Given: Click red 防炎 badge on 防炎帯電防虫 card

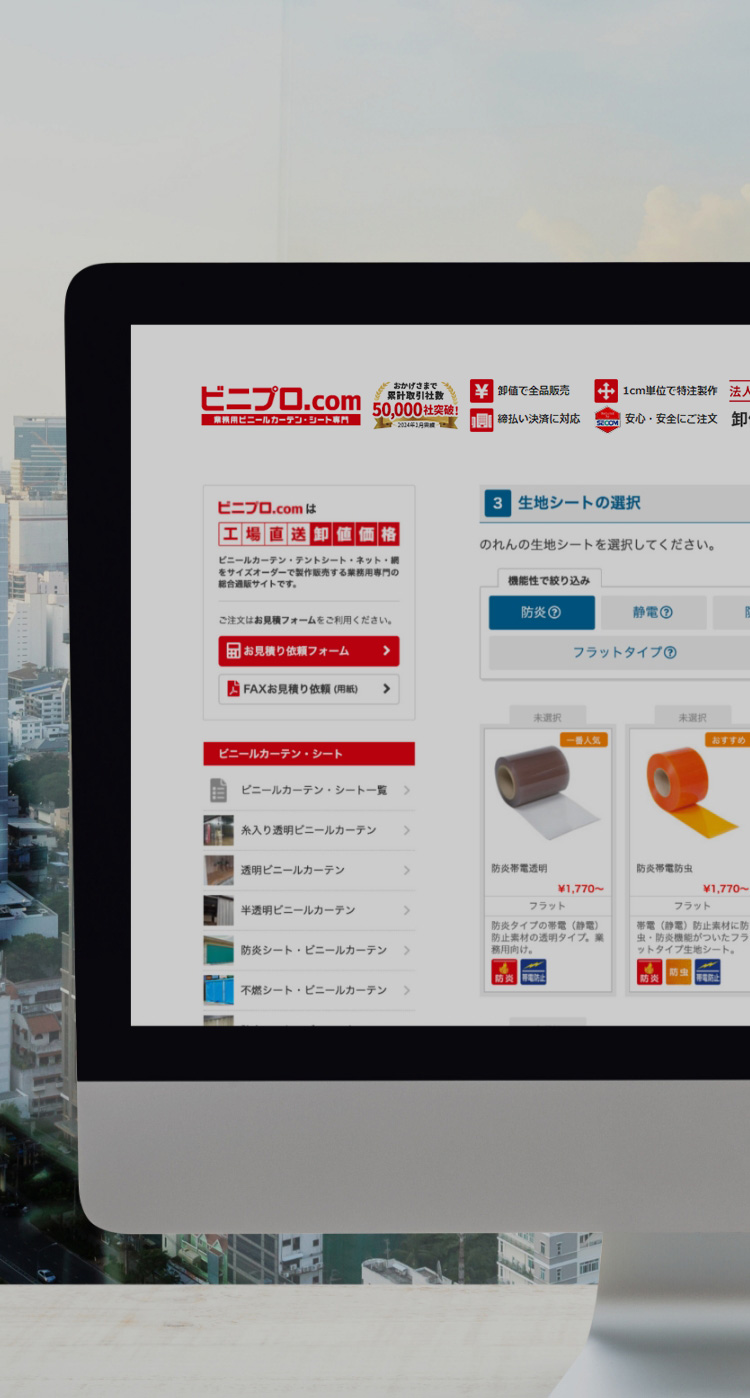Looking at the screenshot, I should 650,973.
